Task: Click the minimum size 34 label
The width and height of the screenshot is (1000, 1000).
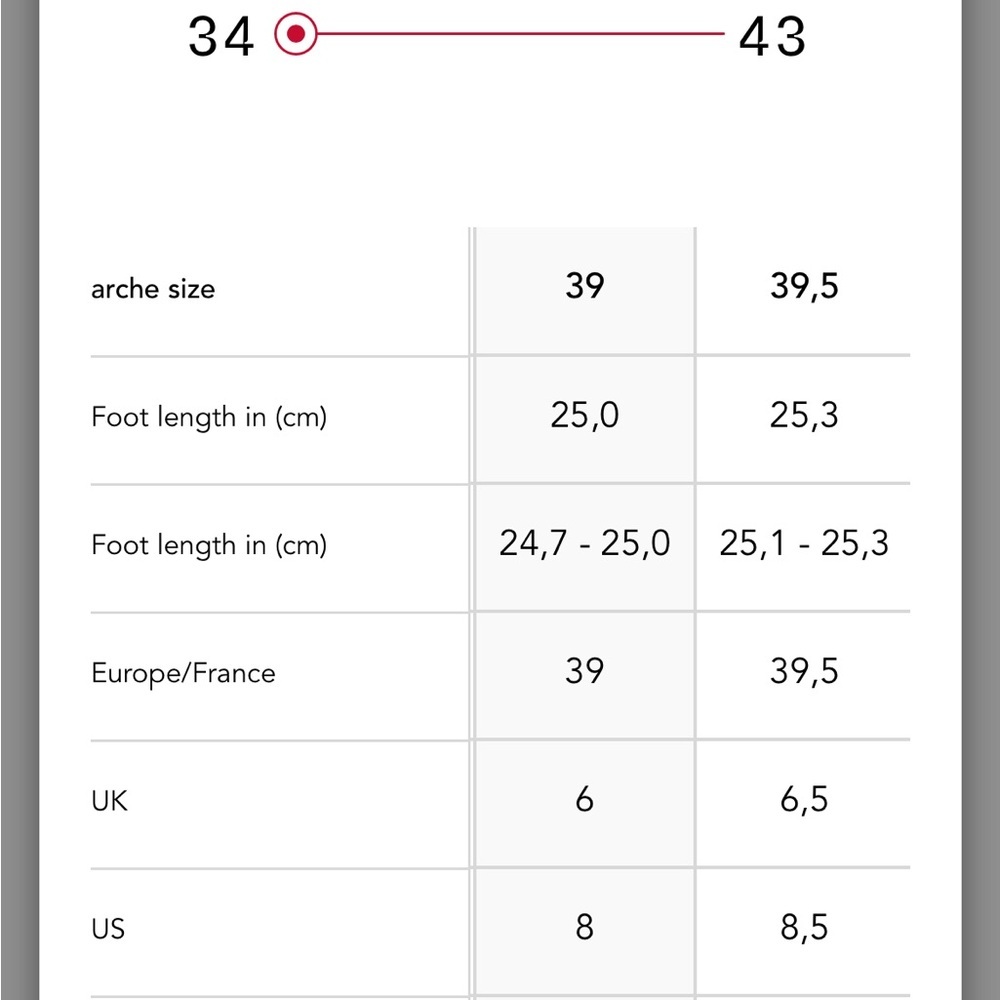Action: click(x=221, y=37)
